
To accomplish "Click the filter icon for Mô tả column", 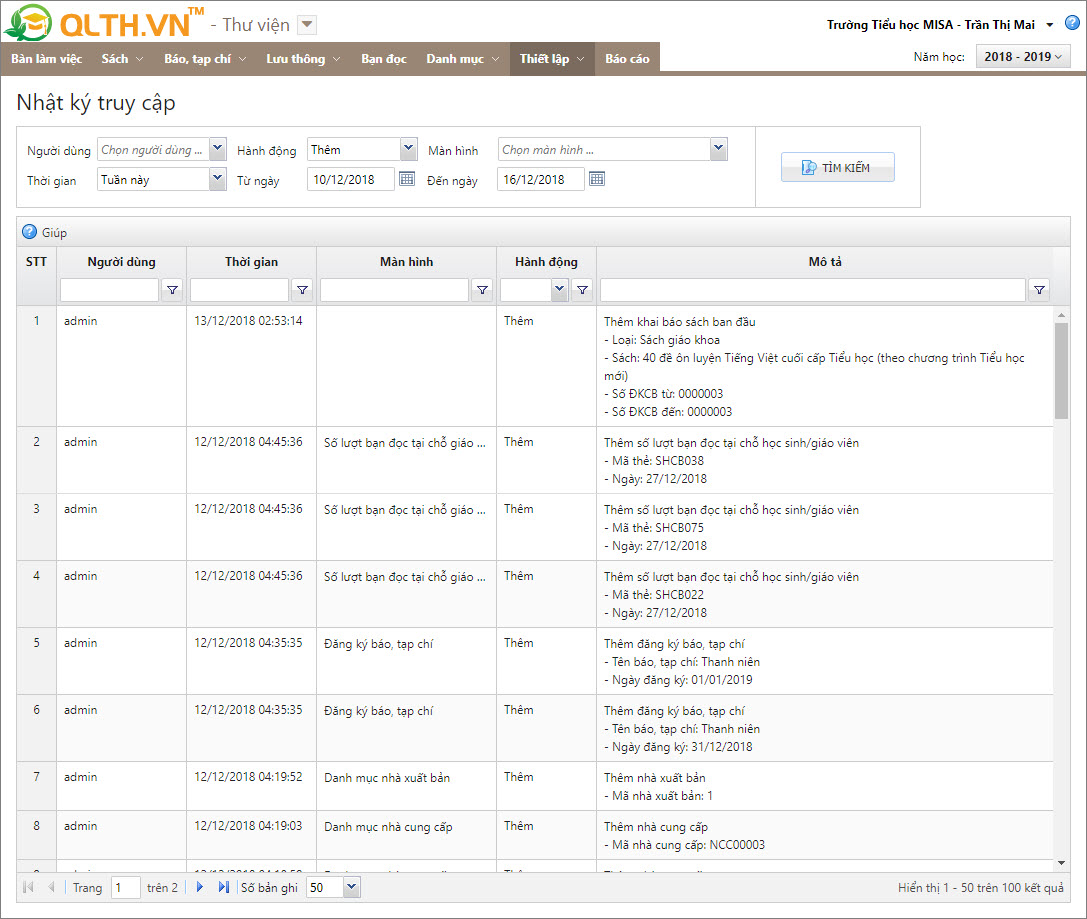I will coord(1039,290).
